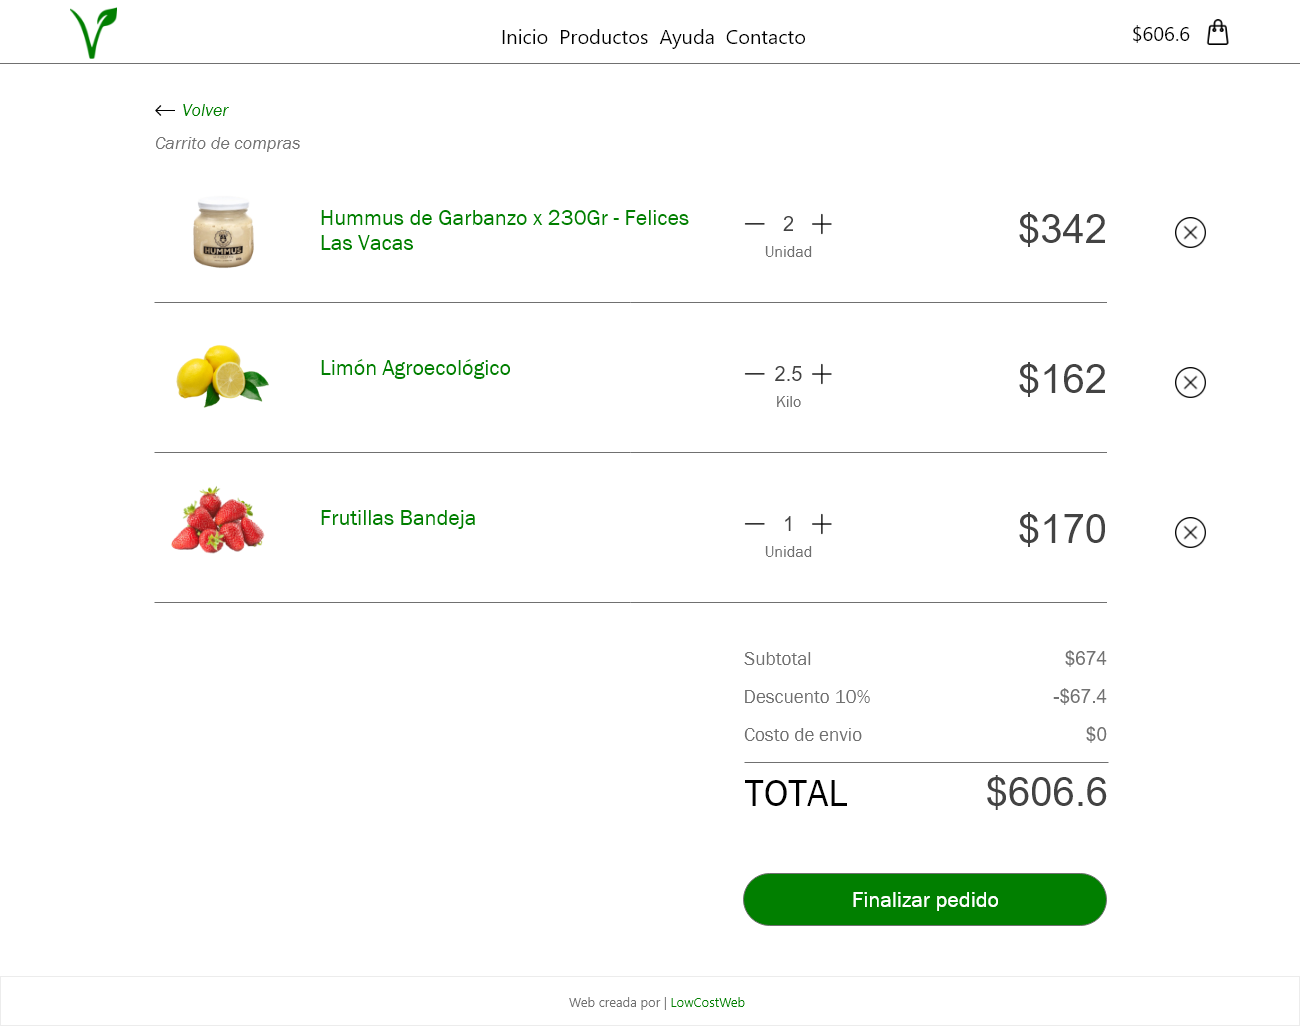1300x1026 pixels.
Task: Click the Hummus jar product thumbnail
Action: point(223,233)
